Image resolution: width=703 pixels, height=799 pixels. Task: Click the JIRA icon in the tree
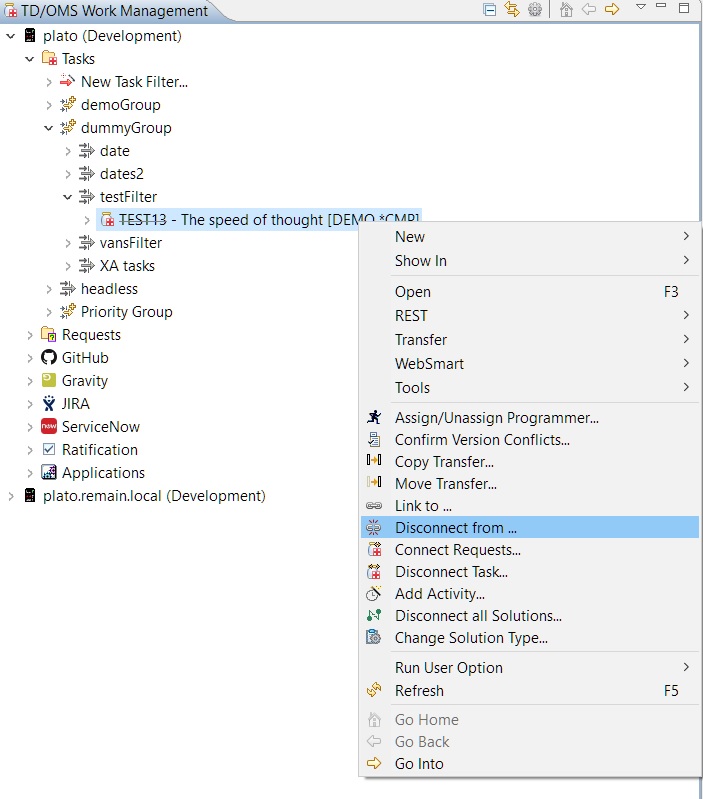tap(49, 404)
